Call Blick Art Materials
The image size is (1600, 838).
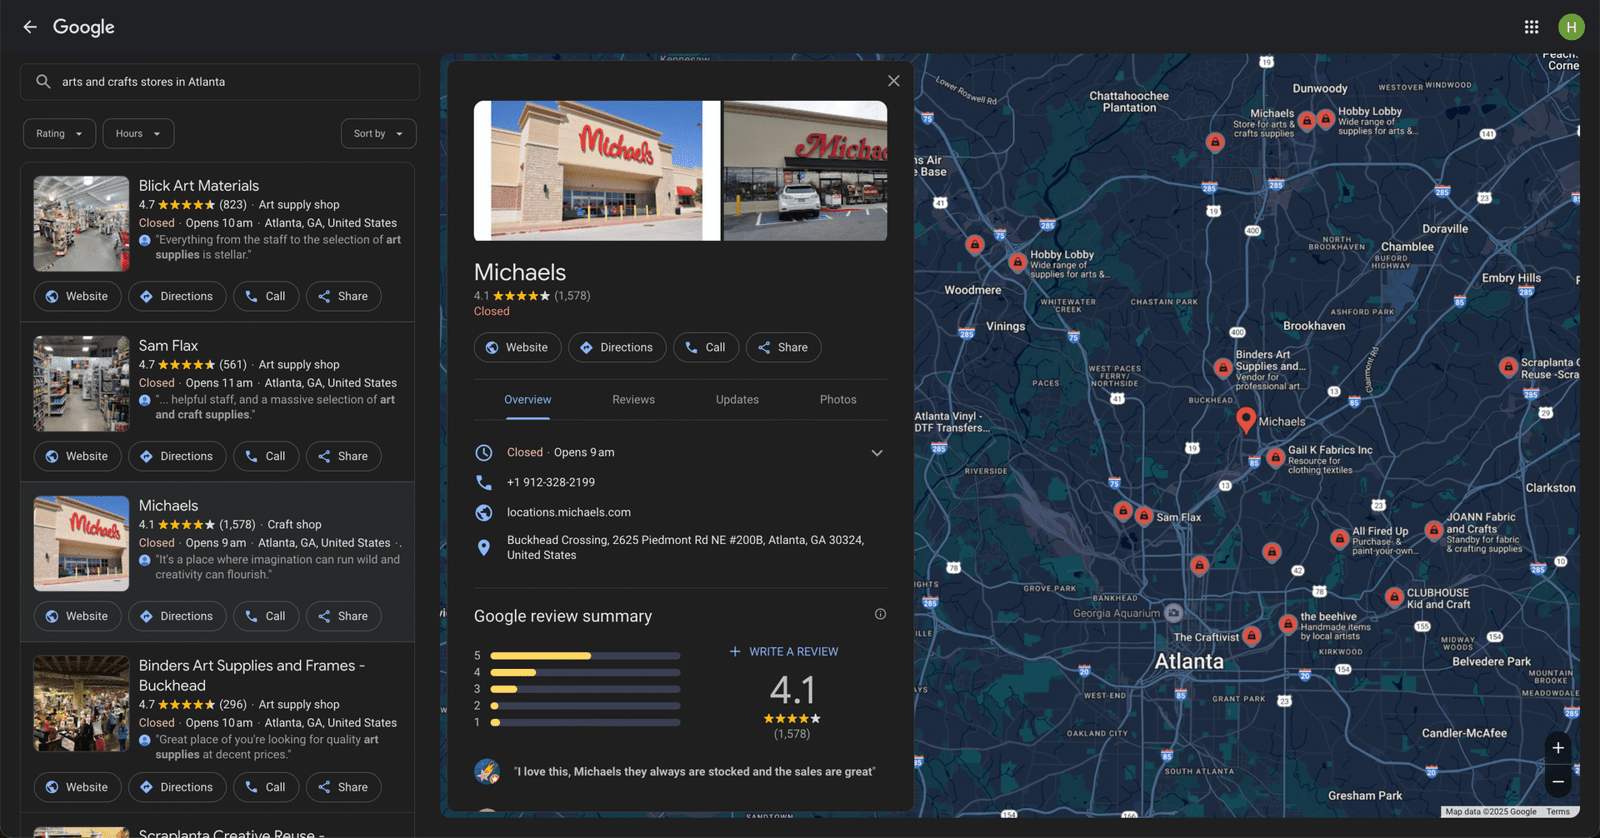266,296
